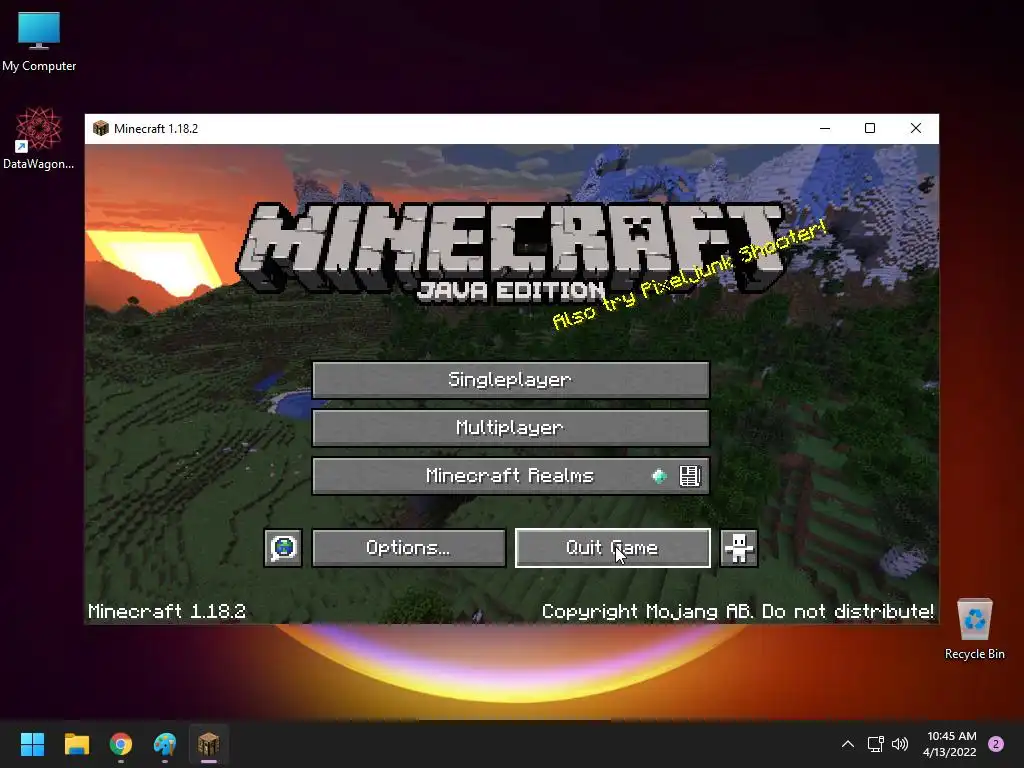Open Minecraft Realms
The height and width of the screenshot is (768, 1024).
pyautogui.click(x=511, y=475)
